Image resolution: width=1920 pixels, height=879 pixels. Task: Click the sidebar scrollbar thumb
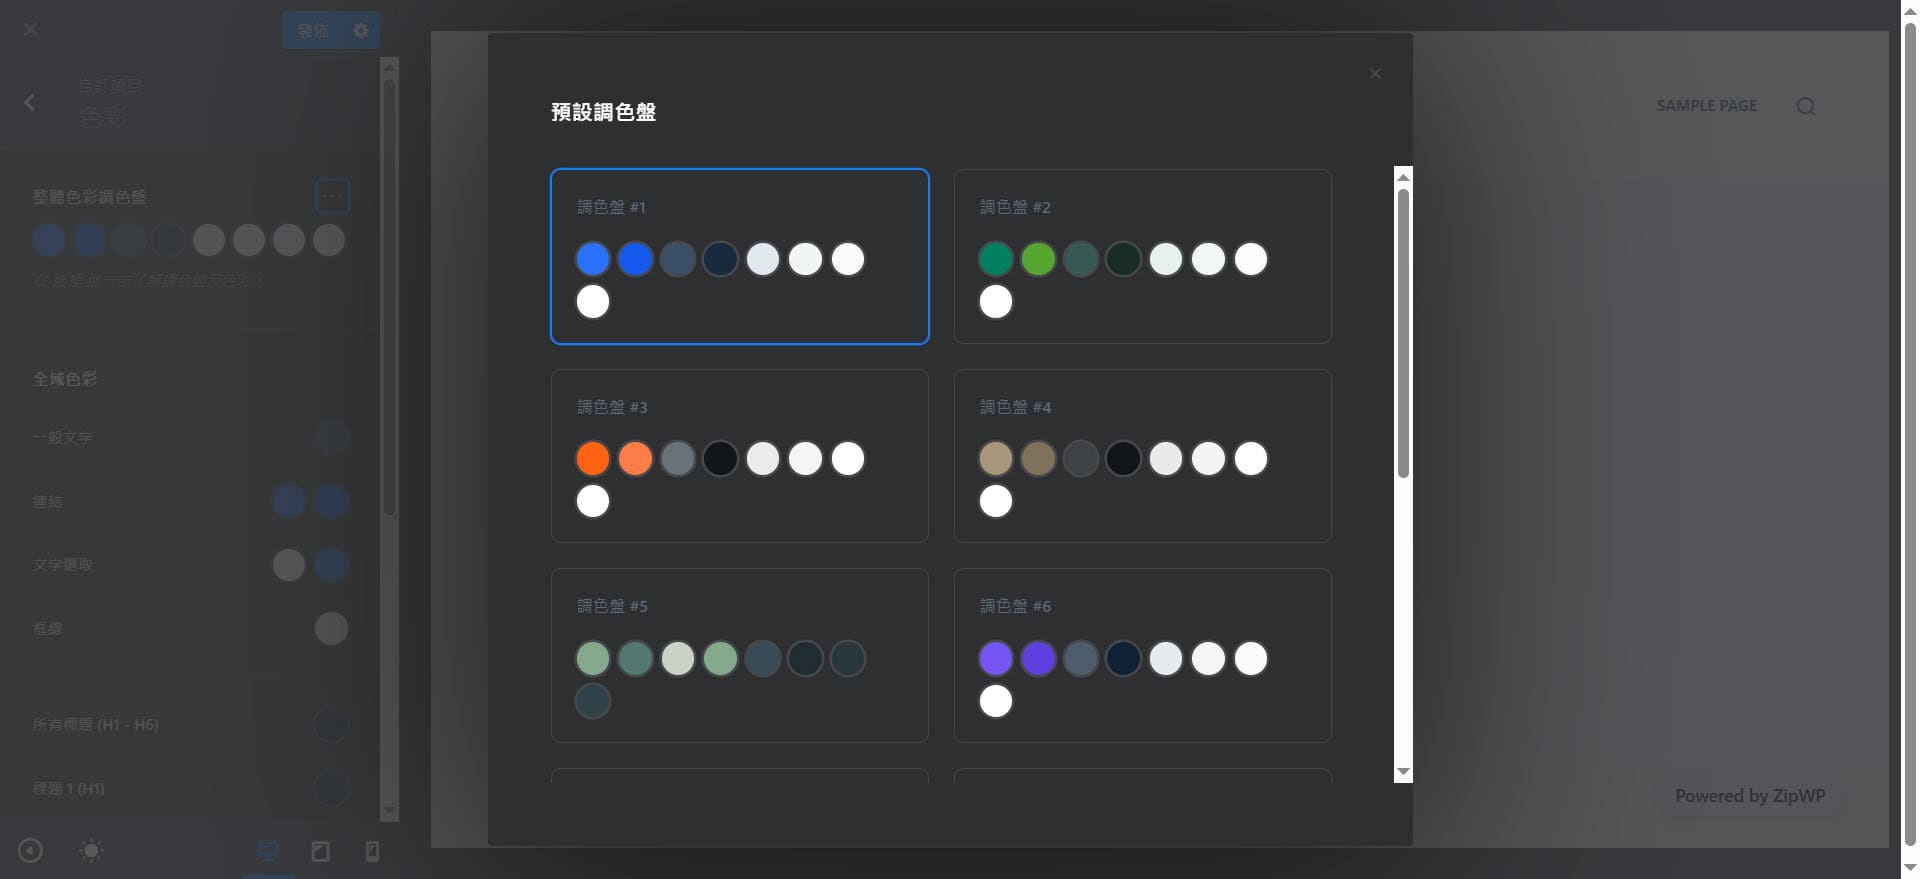pos(390,297)
